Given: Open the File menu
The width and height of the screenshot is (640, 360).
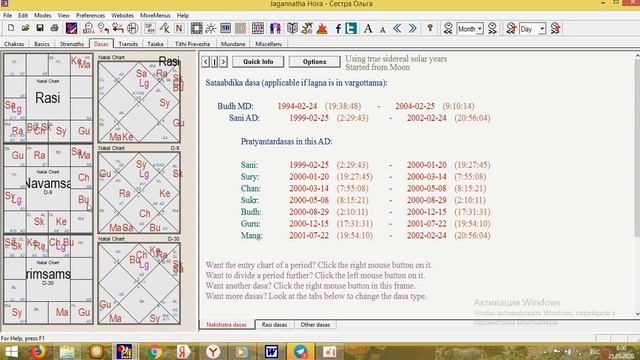Looking at the screenshot, I should (7, 15).
